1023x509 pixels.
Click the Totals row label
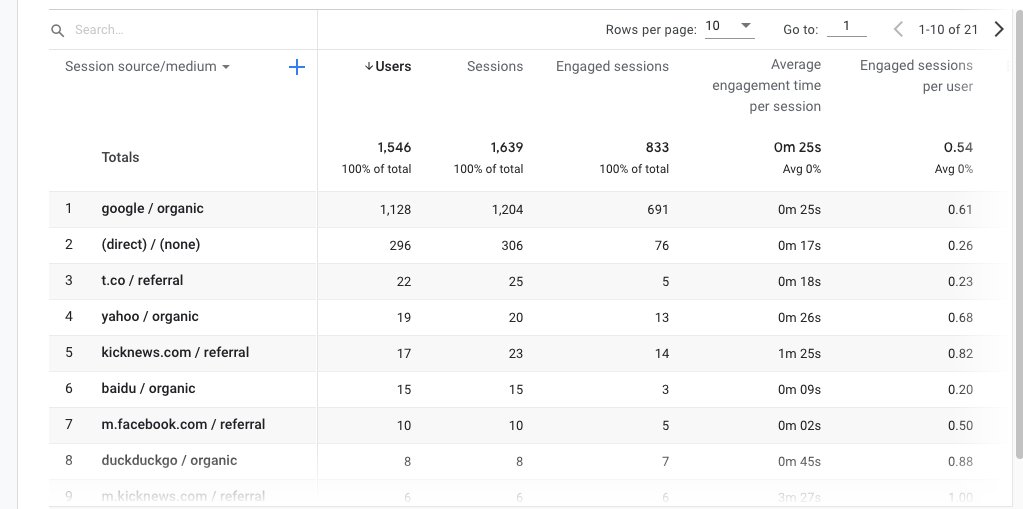pyautogui.click(x=120, y=157)
